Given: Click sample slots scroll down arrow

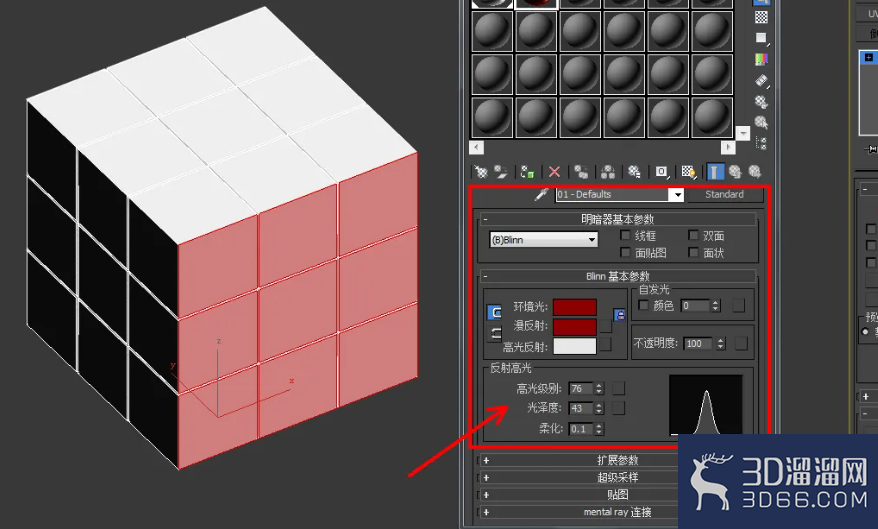Looking at the screenshot, I should pyautogui.click(x=743, y=133).
